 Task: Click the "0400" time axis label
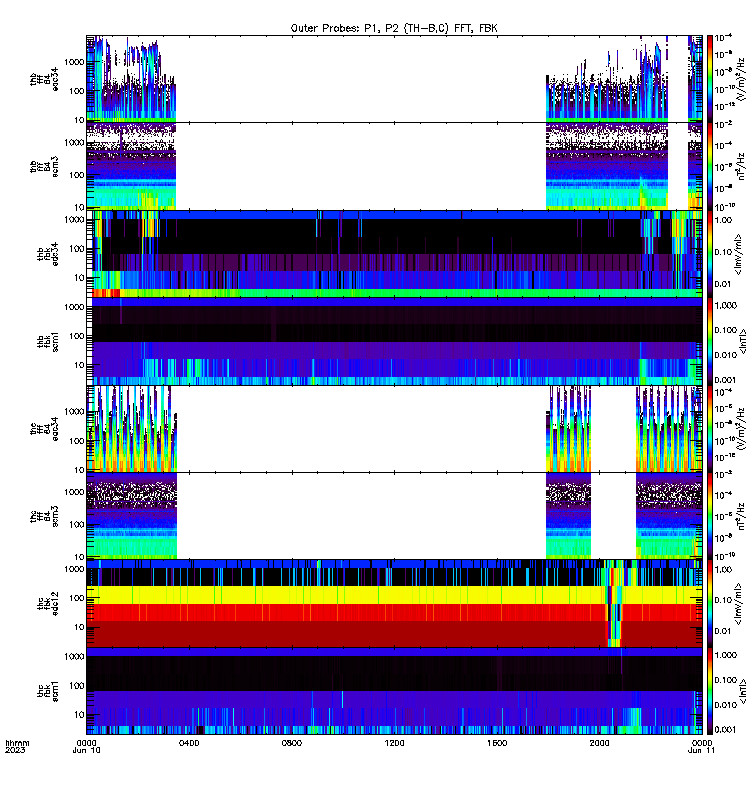[189, 743]
